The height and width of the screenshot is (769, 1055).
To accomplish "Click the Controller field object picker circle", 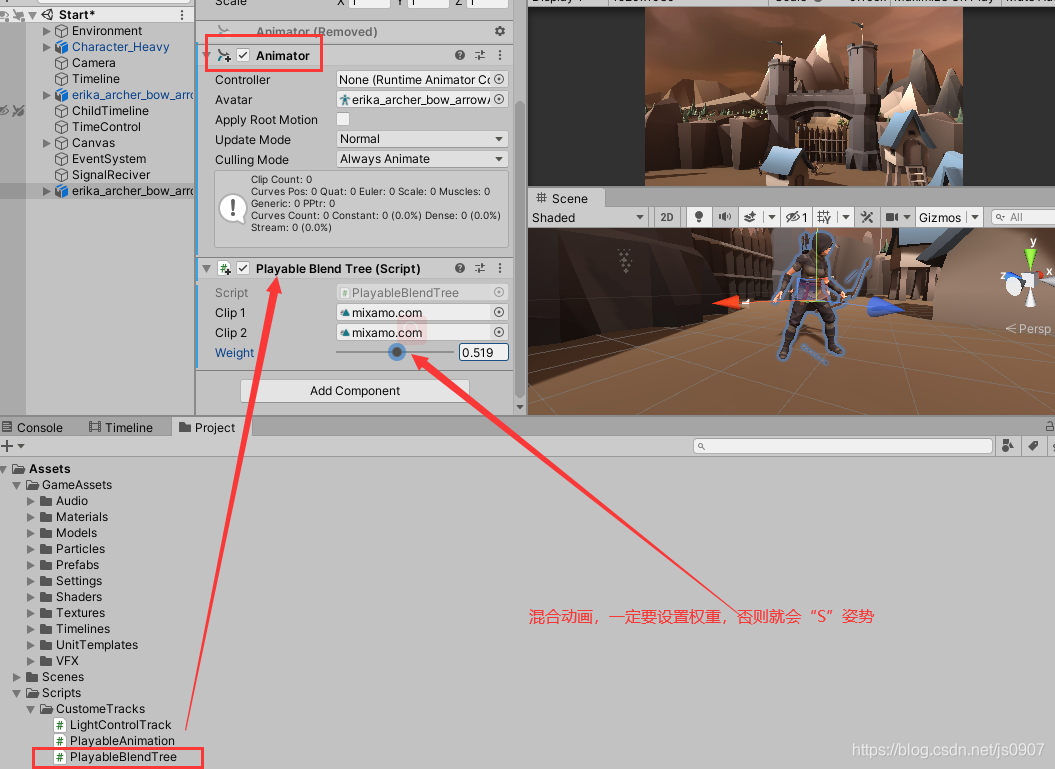I will pyautogui.click(x=500, y=79).
